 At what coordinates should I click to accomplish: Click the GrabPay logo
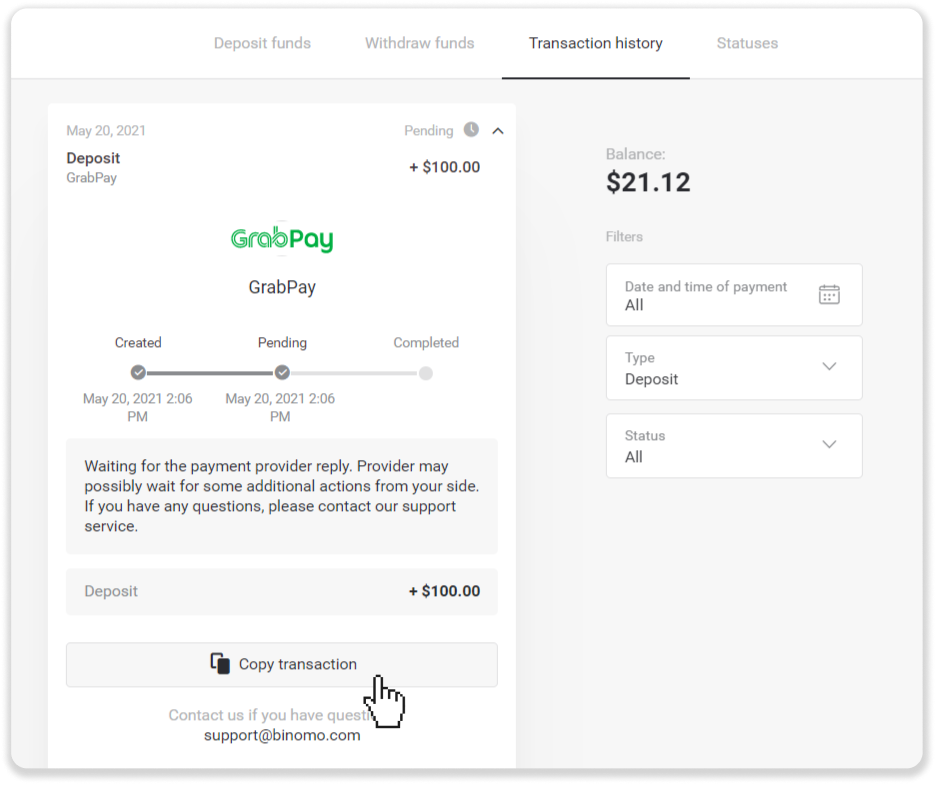pos(282,239)
